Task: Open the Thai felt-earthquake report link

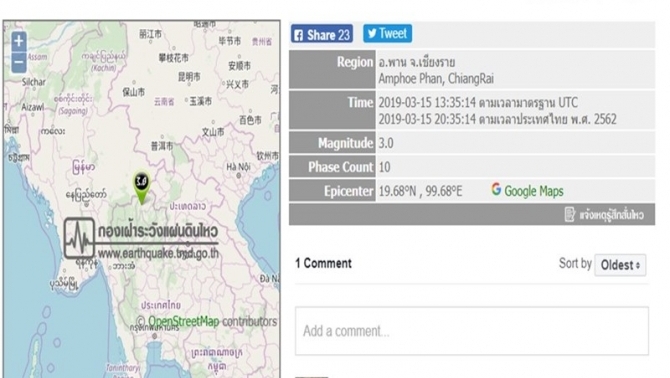Action: point(611,215)
